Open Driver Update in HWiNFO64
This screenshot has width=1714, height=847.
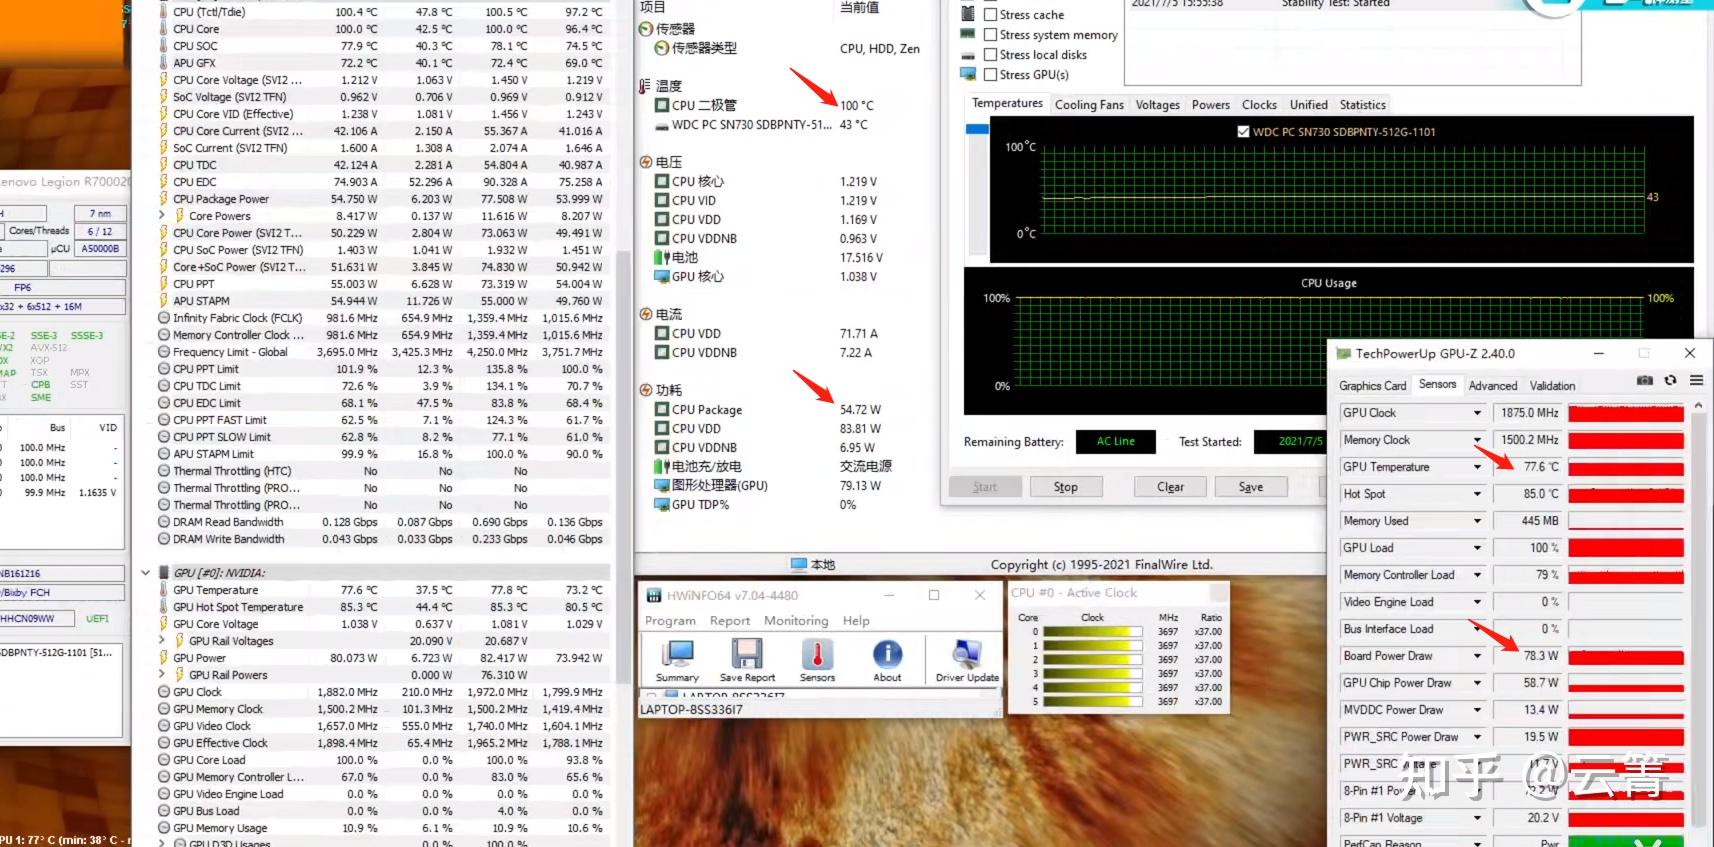[967, 660]
